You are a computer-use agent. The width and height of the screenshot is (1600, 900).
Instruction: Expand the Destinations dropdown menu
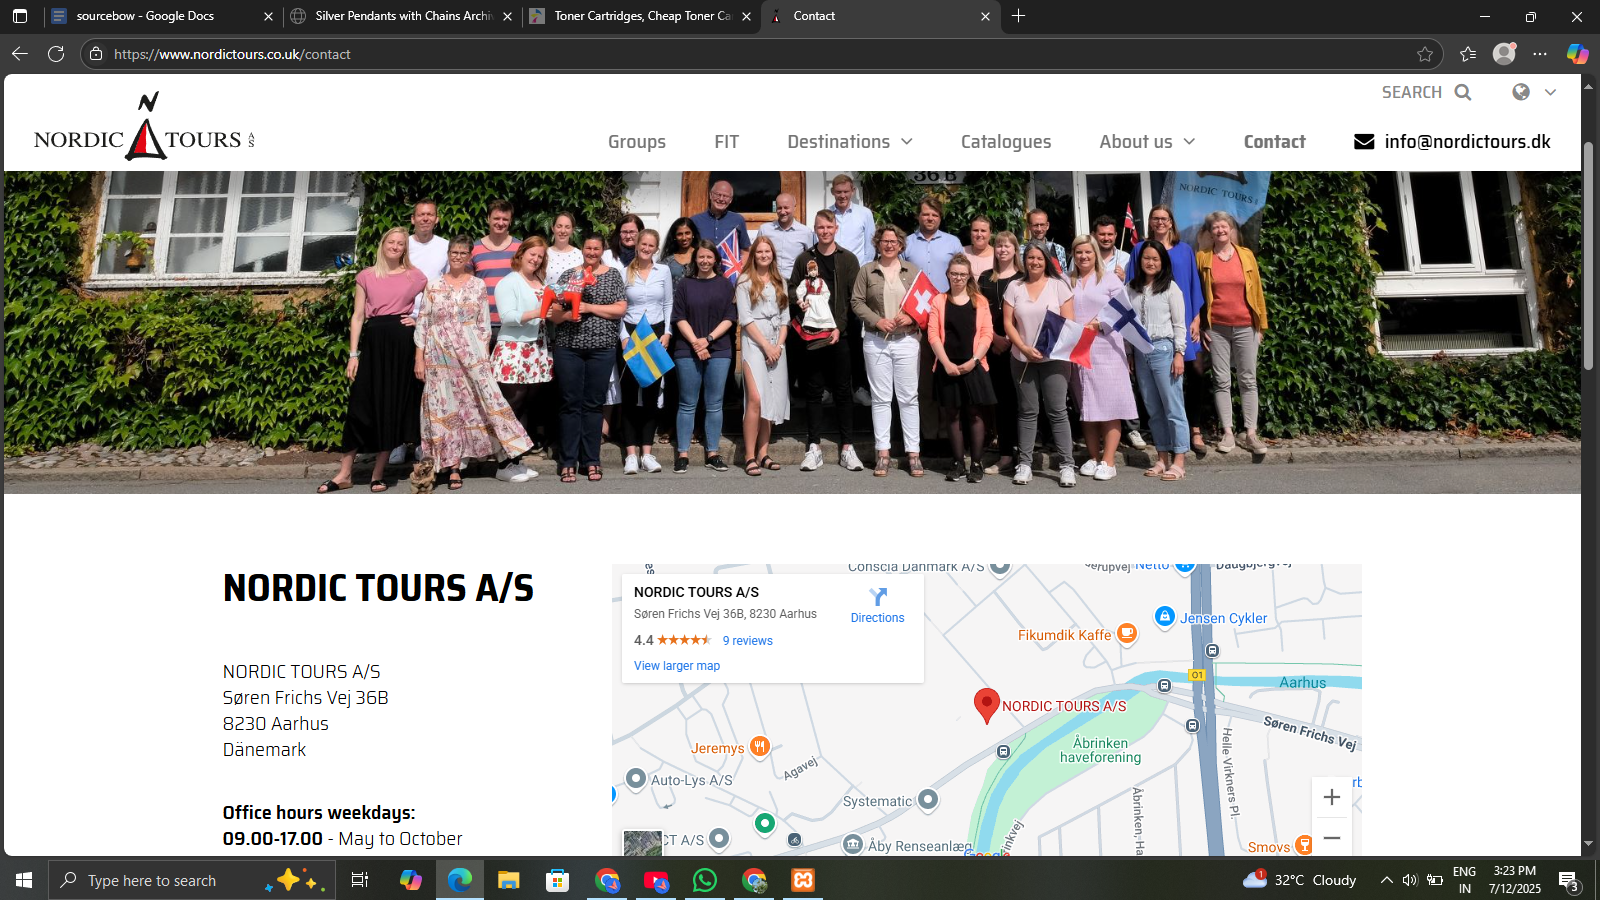850,142
